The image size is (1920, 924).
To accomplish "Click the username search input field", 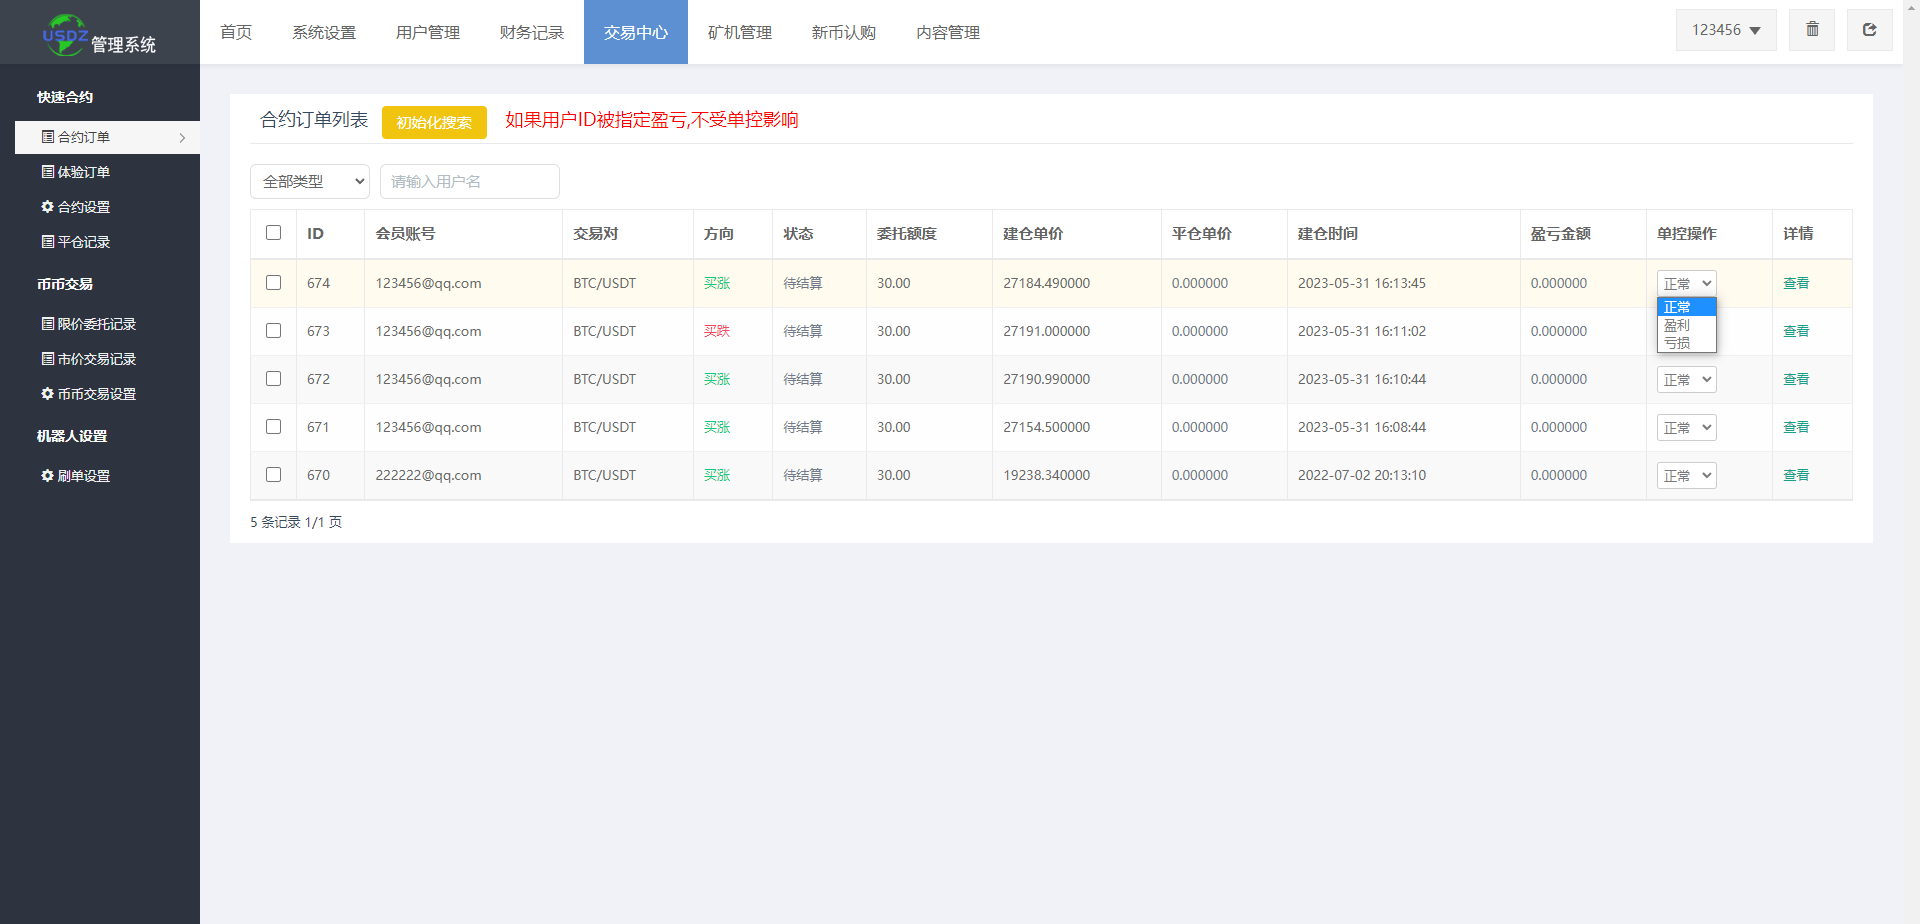I will click(x=469, y=182).
